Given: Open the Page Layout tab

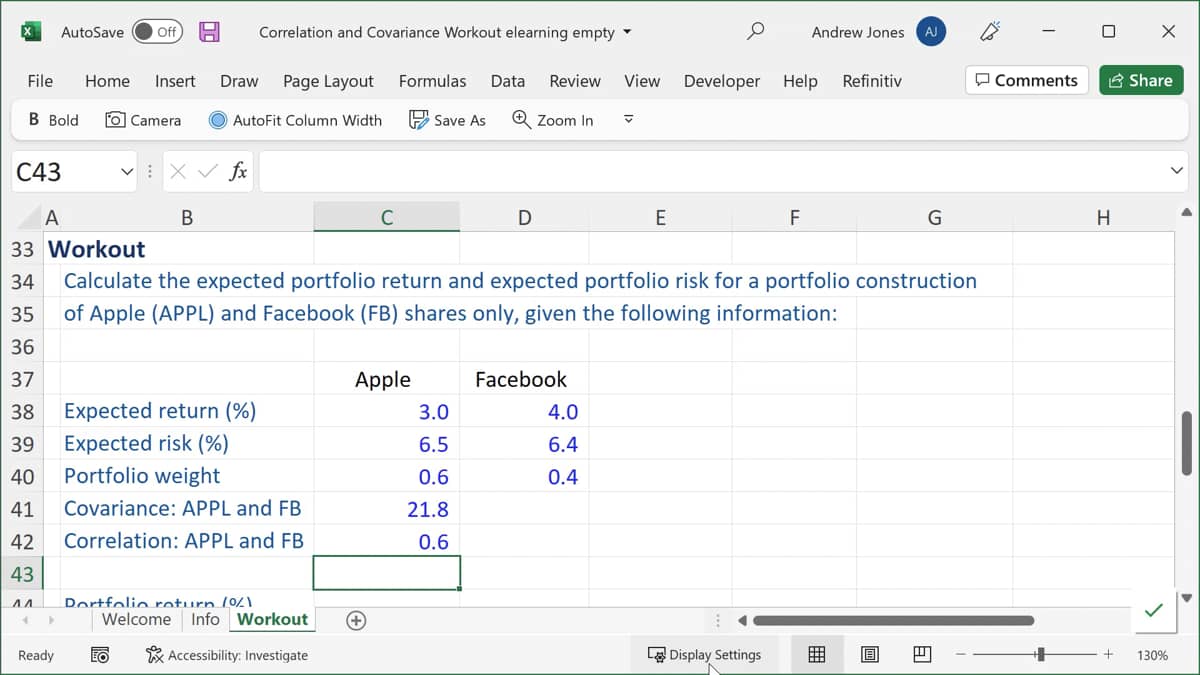Looking at the screenshot, I should (328, 81).
